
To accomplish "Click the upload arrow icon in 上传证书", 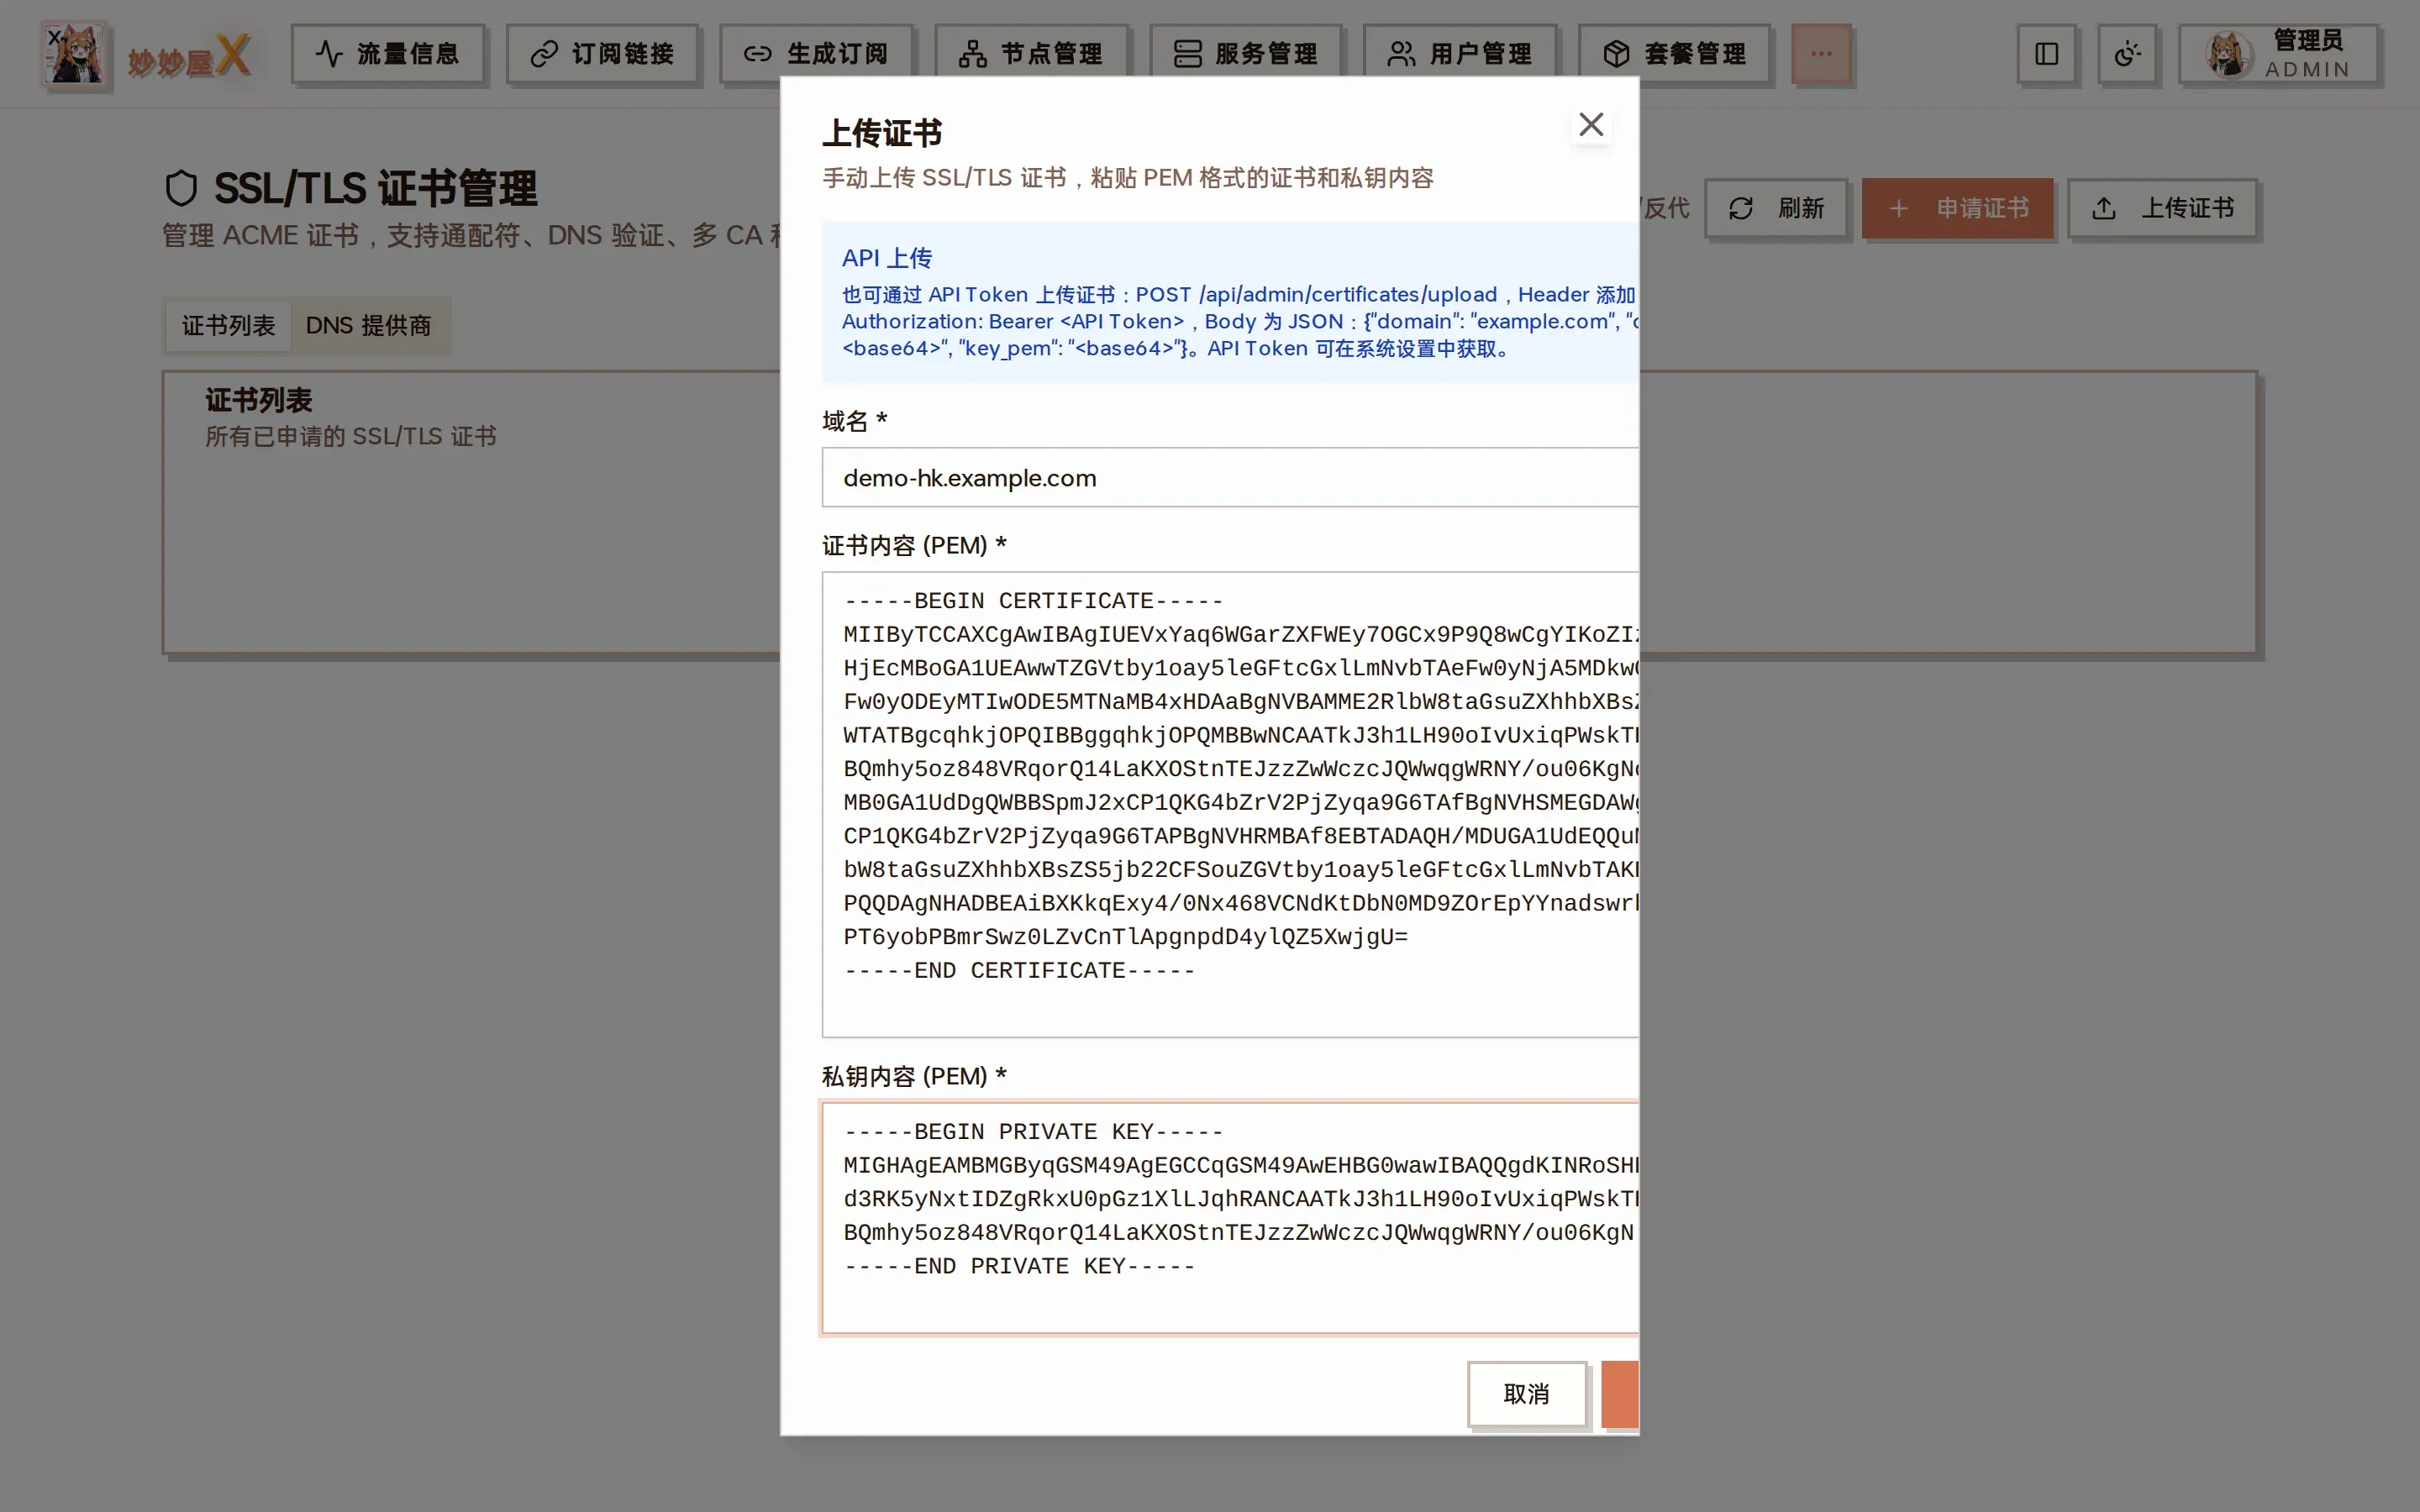I will (2104, 208).
